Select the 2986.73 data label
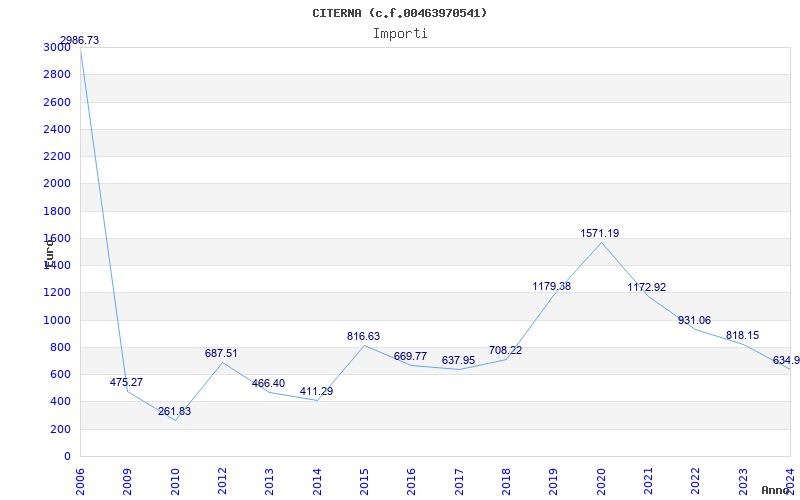Screen dimensions: 800x500 [x=80, y=40]
